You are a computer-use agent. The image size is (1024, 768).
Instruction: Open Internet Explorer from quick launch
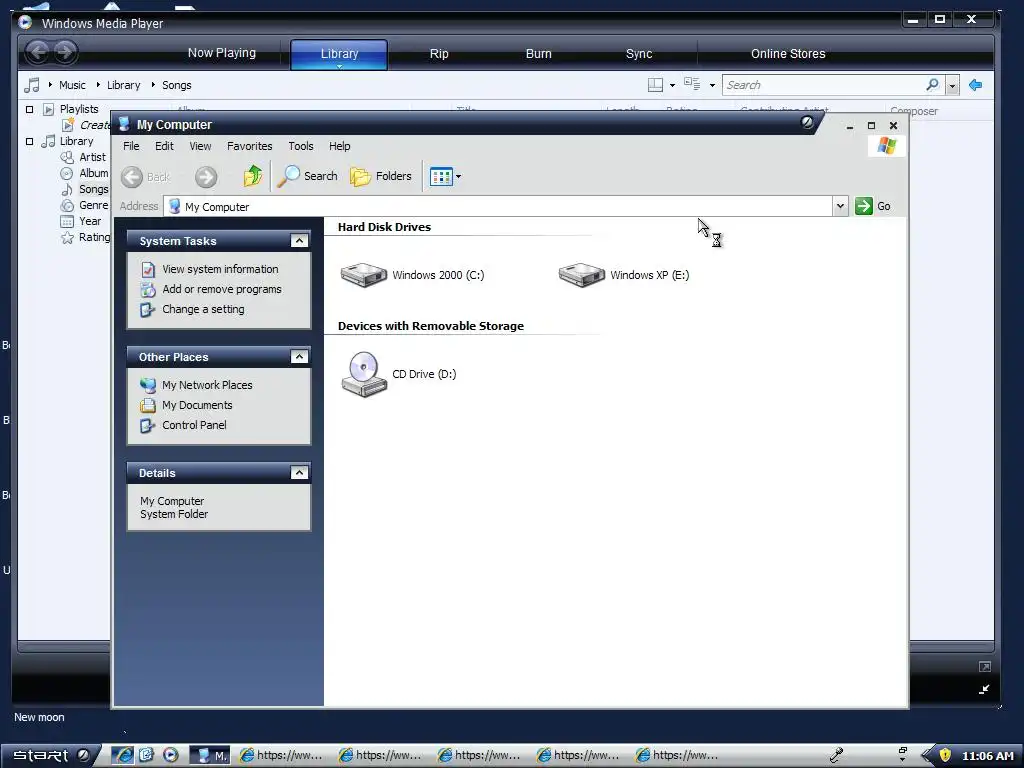[x=122, y=755]
